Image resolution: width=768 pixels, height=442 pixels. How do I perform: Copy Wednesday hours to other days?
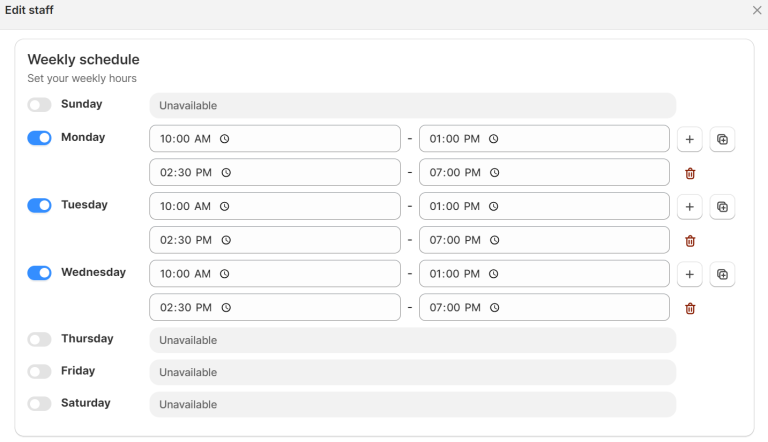pos(722,274)
